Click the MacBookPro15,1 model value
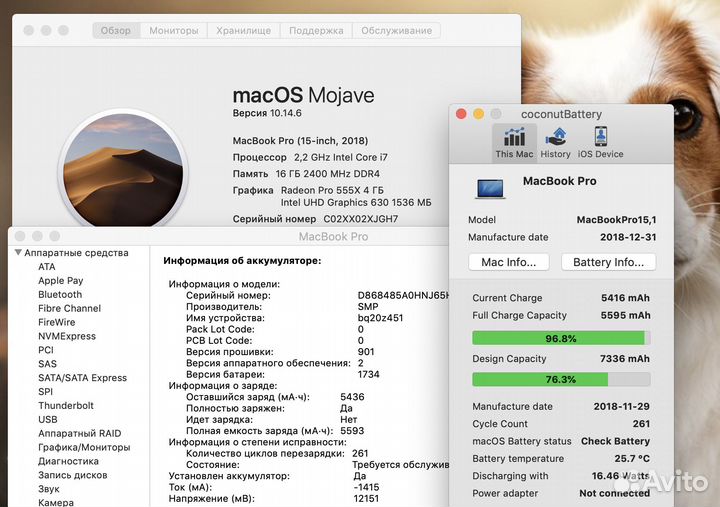 616,220
